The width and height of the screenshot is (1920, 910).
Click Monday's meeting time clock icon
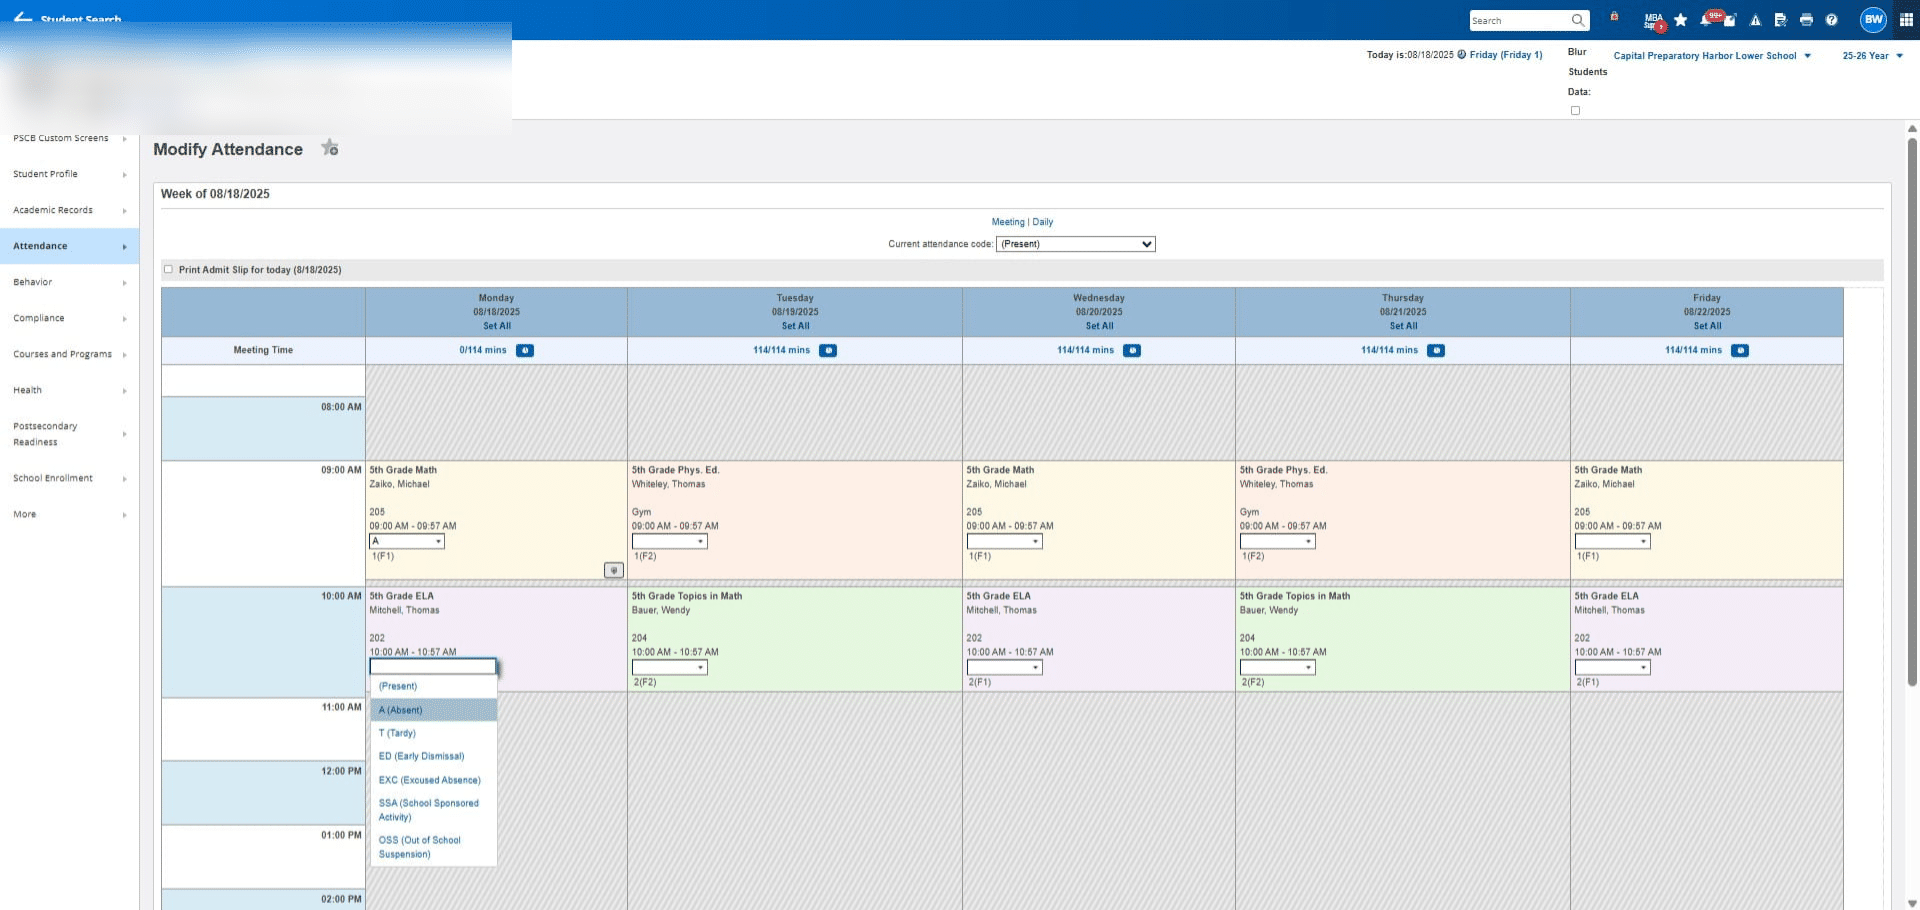(x=525, y=350)
